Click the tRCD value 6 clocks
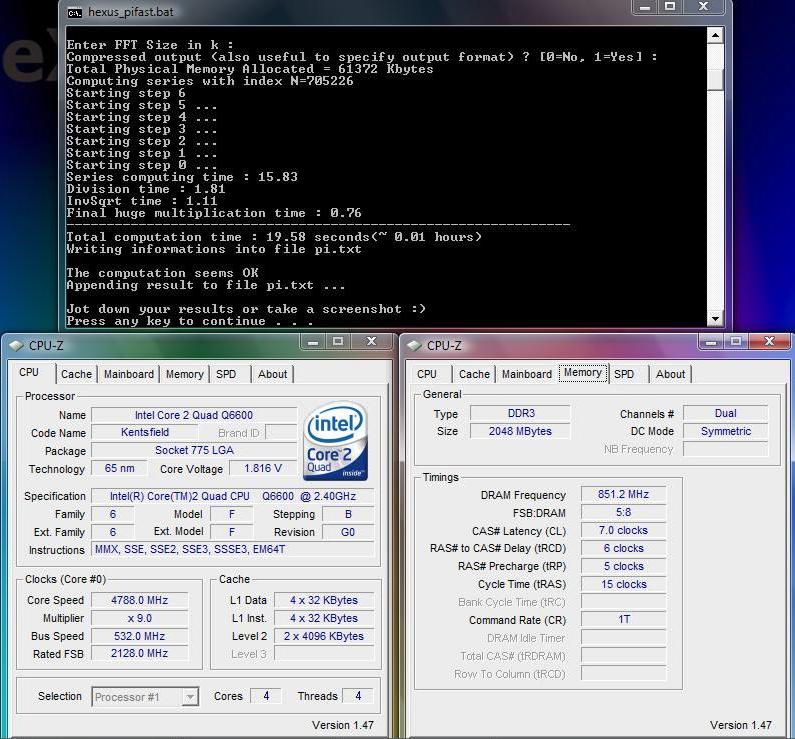Image resolution: width=795 pixels, height=739 pixels. (x=624, y=548)
